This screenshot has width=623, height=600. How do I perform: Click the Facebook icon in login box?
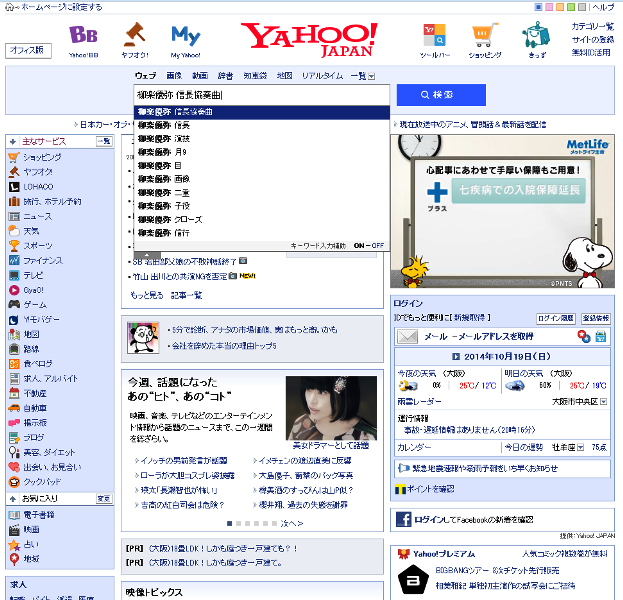pos(403,519)
